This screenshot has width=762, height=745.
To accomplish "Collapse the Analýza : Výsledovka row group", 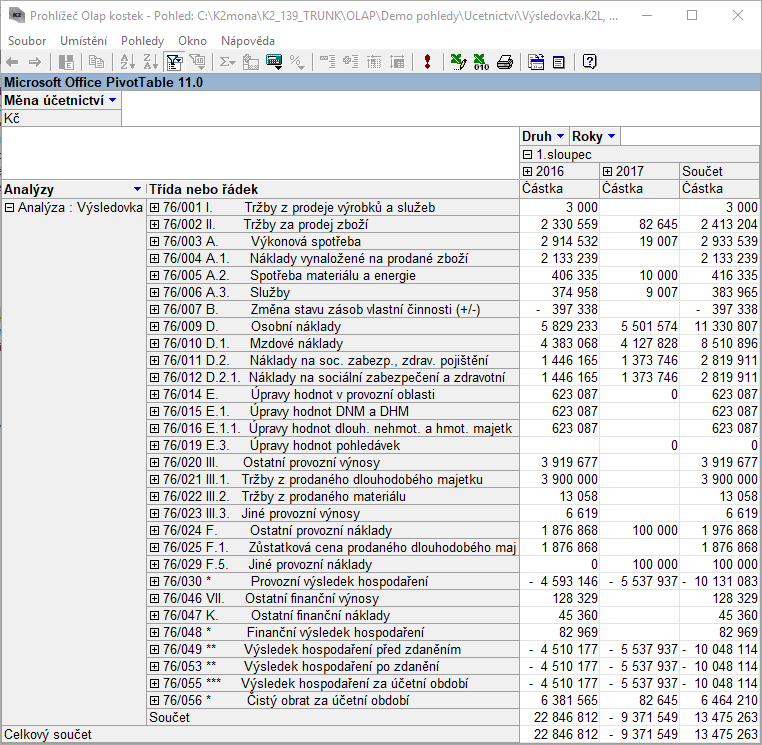I will tap(10, 207).
